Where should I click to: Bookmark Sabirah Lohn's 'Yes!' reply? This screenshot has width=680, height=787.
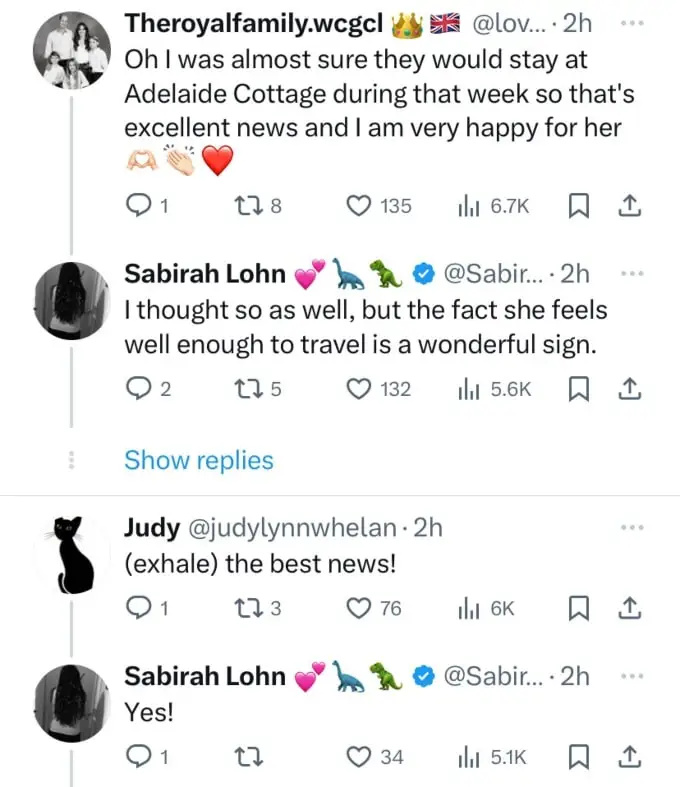click(x=578, y=757)
